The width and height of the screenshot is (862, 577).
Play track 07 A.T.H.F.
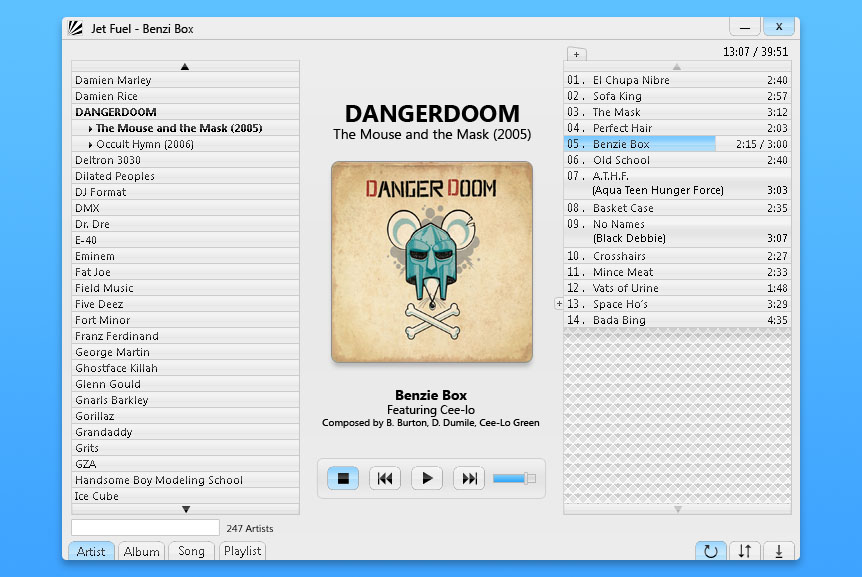point(677,184)
